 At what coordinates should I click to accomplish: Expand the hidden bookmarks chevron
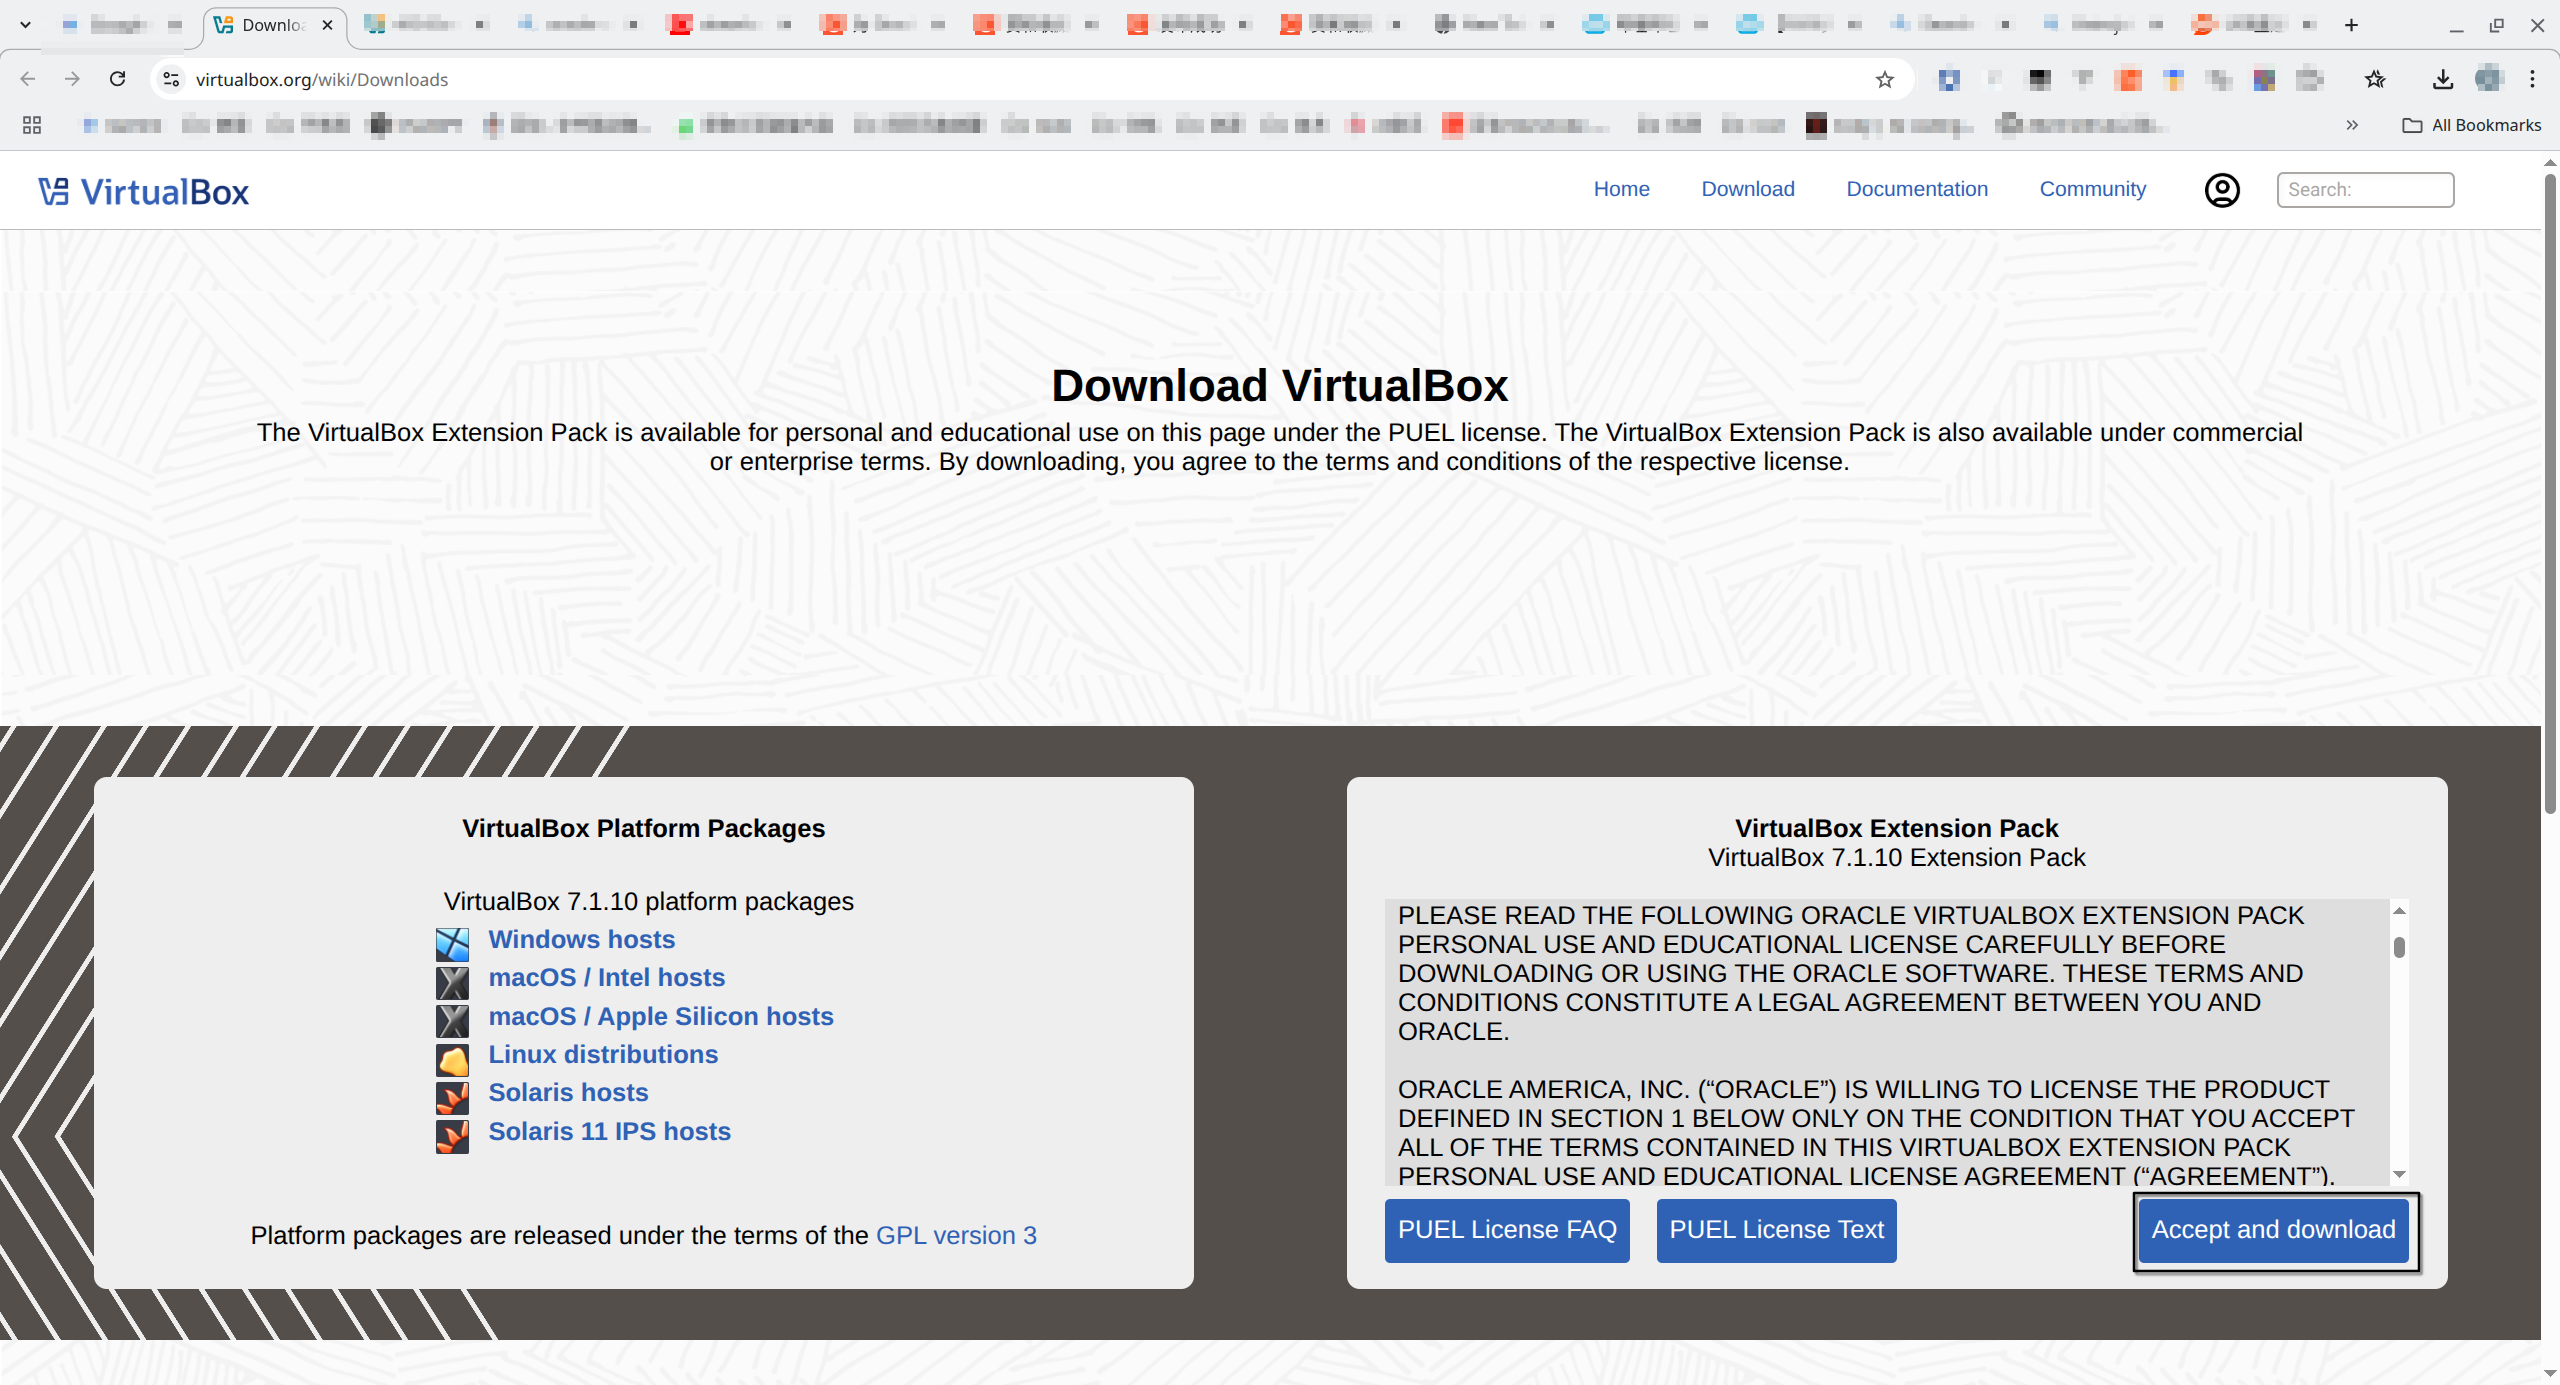click(x=2352, y=125)
